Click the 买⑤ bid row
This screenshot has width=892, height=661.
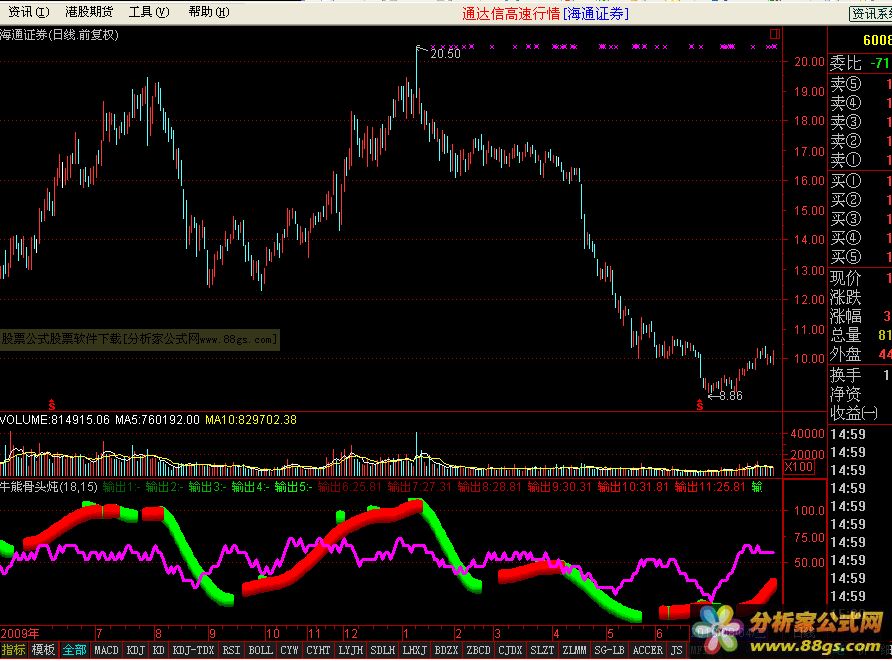point(860,257)
